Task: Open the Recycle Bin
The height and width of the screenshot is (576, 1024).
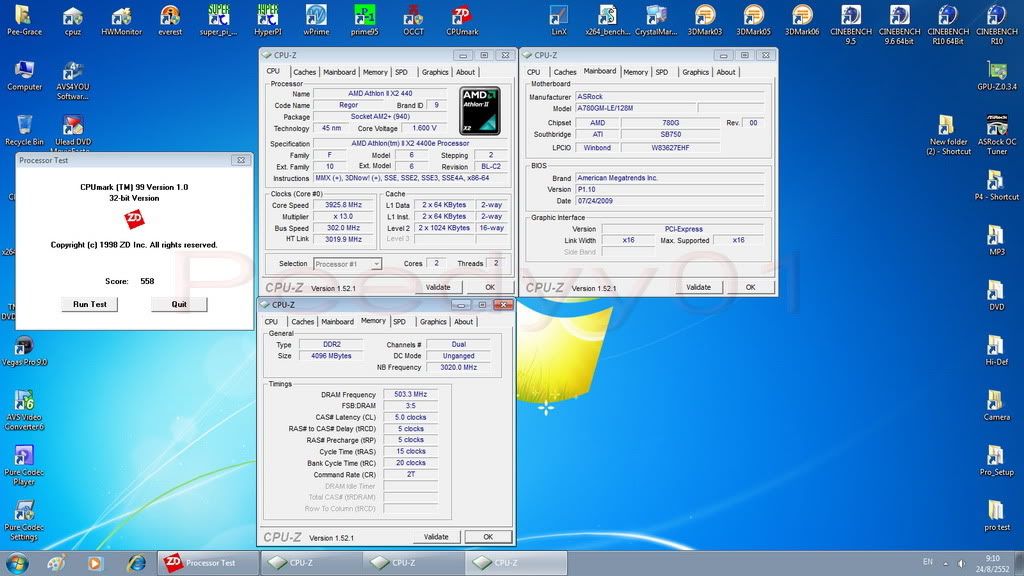Action: pyautogui.click(x=24, y=131)
